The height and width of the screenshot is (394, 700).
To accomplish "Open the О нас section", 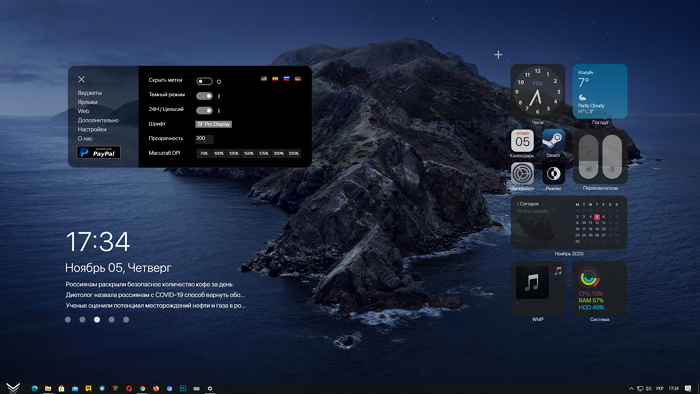I will coord(85,138).
